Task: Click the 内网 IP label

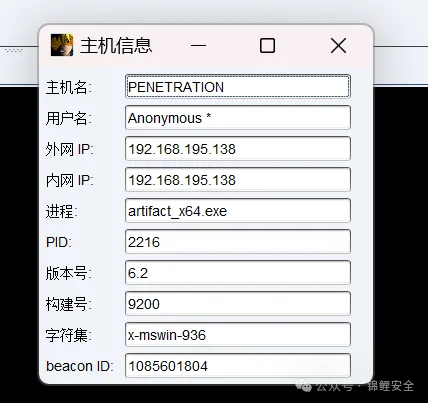Action: [x=70, y=180]
